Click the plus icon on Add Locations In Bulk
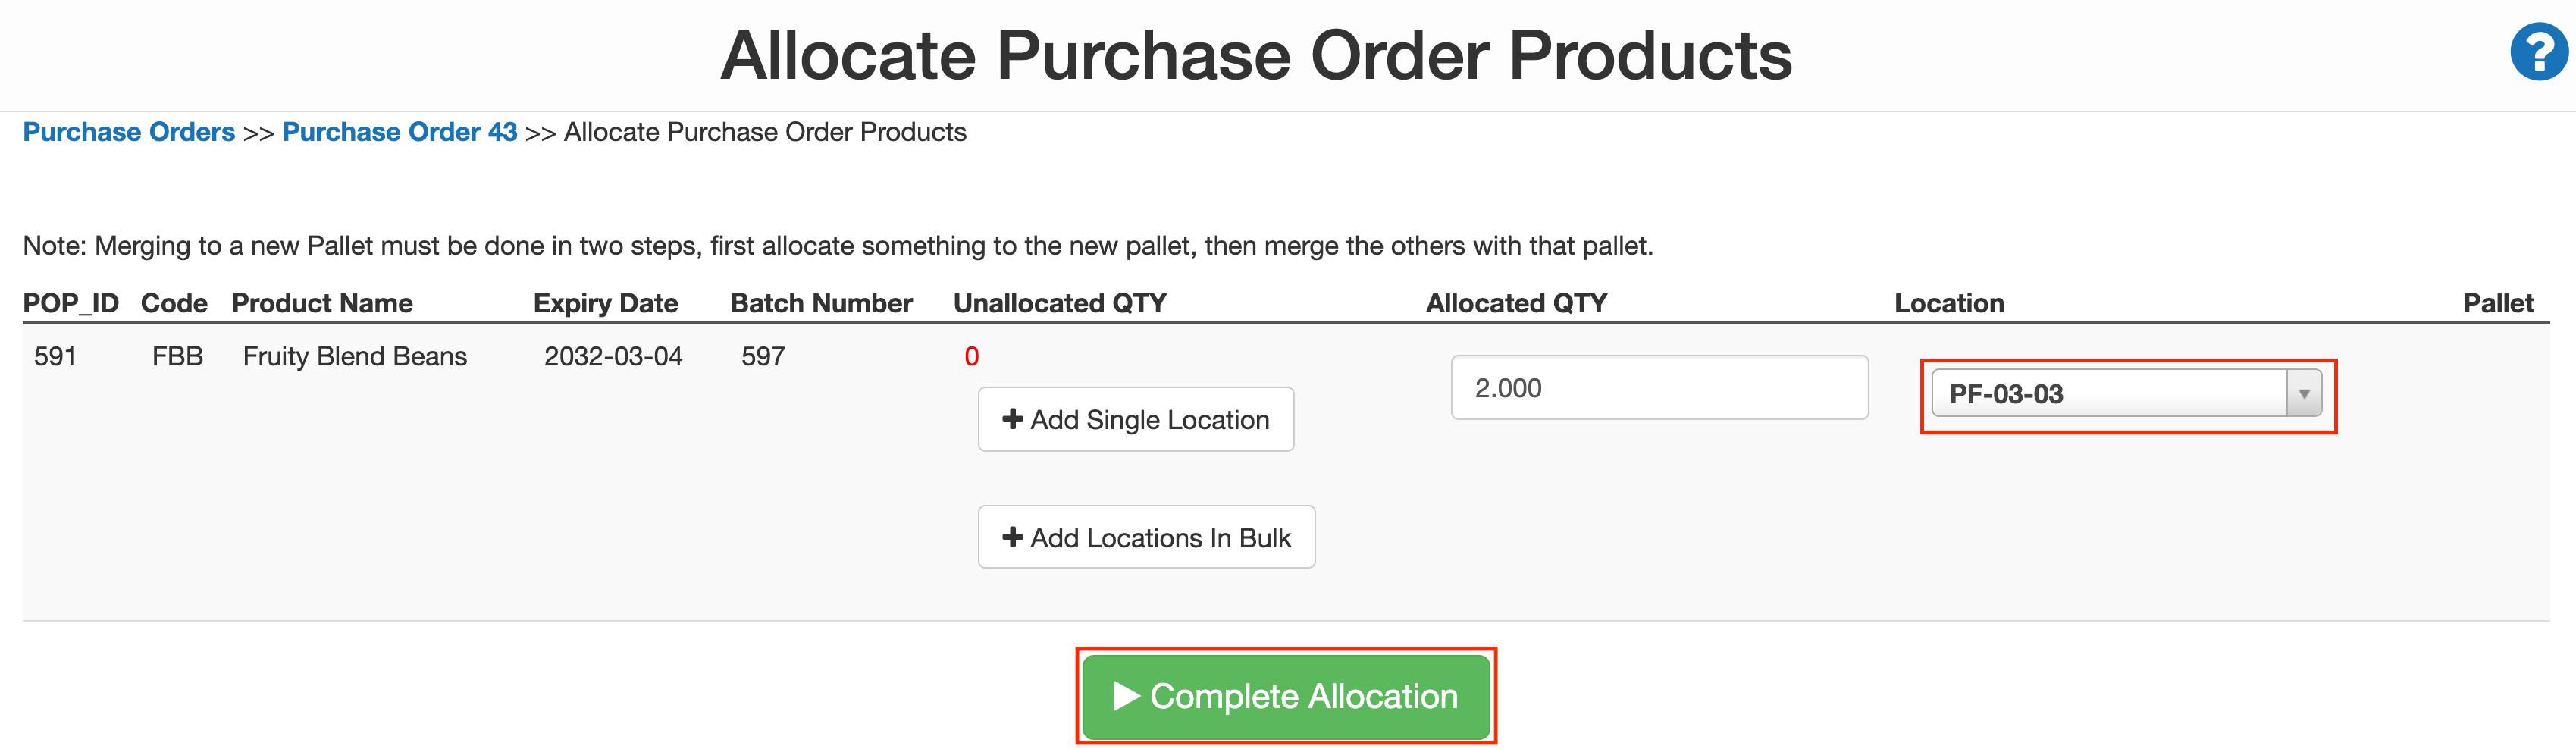The height and width of the screenshot is (749, 2576). 1013,537
